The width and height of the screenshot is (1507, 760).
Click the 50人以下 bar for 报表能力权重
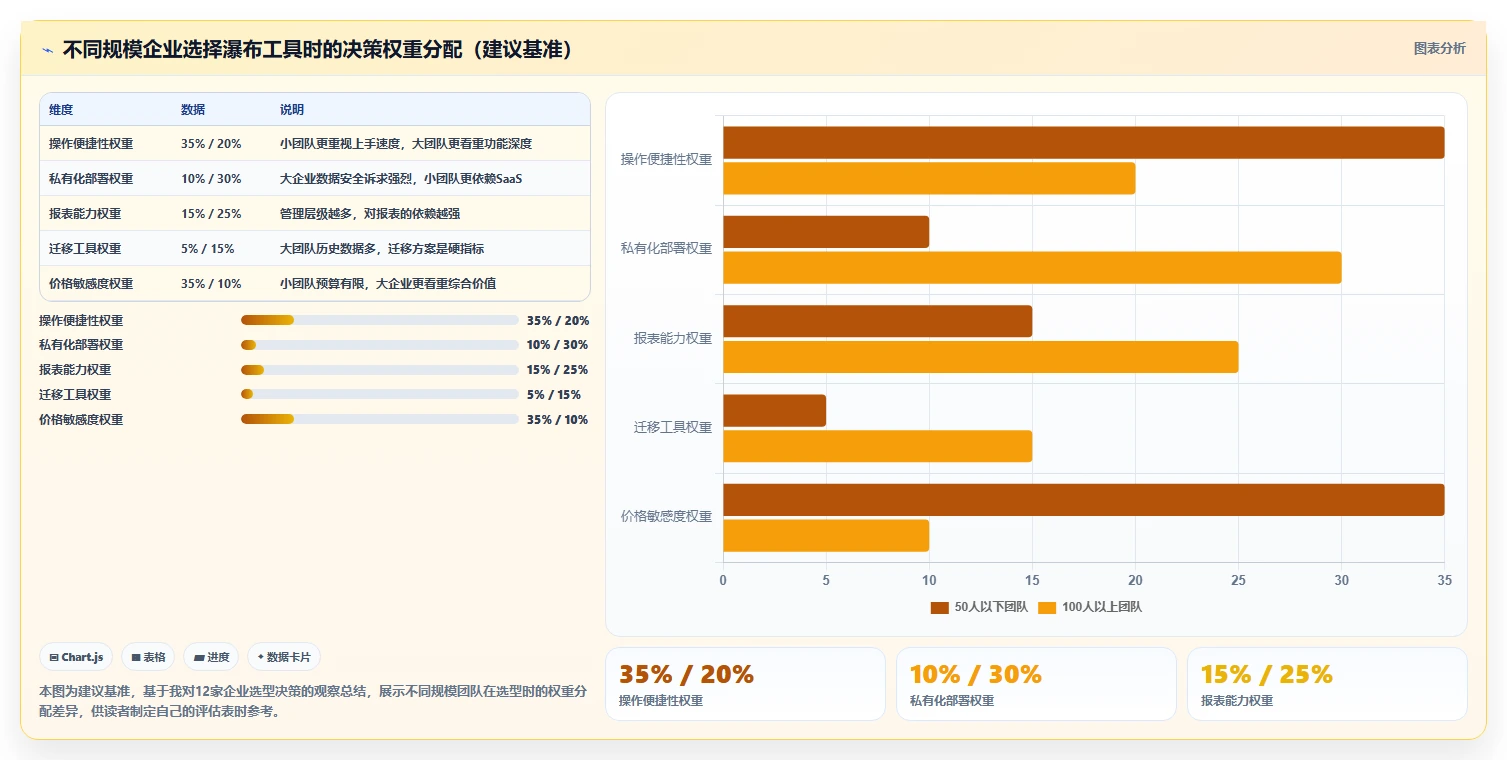tap(877, 321)
